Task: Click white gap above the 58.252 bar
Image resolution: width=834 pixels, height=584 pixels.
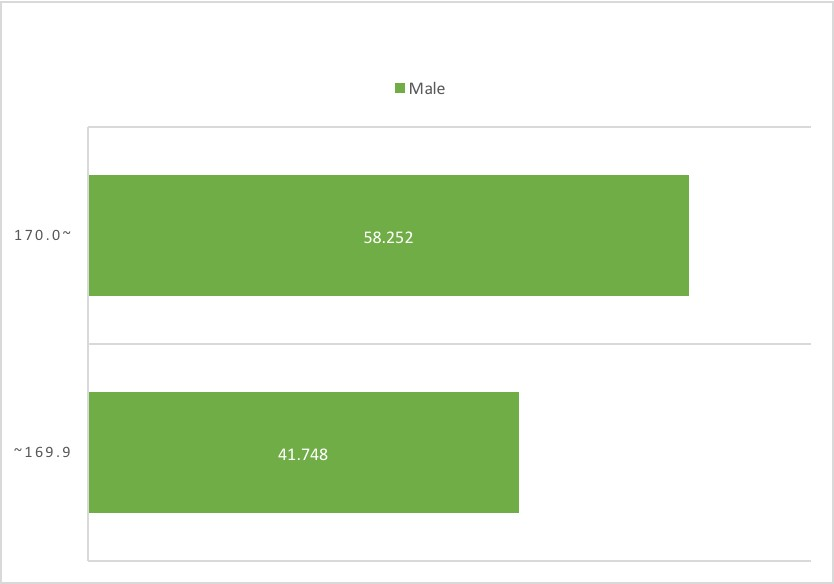Action: tap(449, 151)
